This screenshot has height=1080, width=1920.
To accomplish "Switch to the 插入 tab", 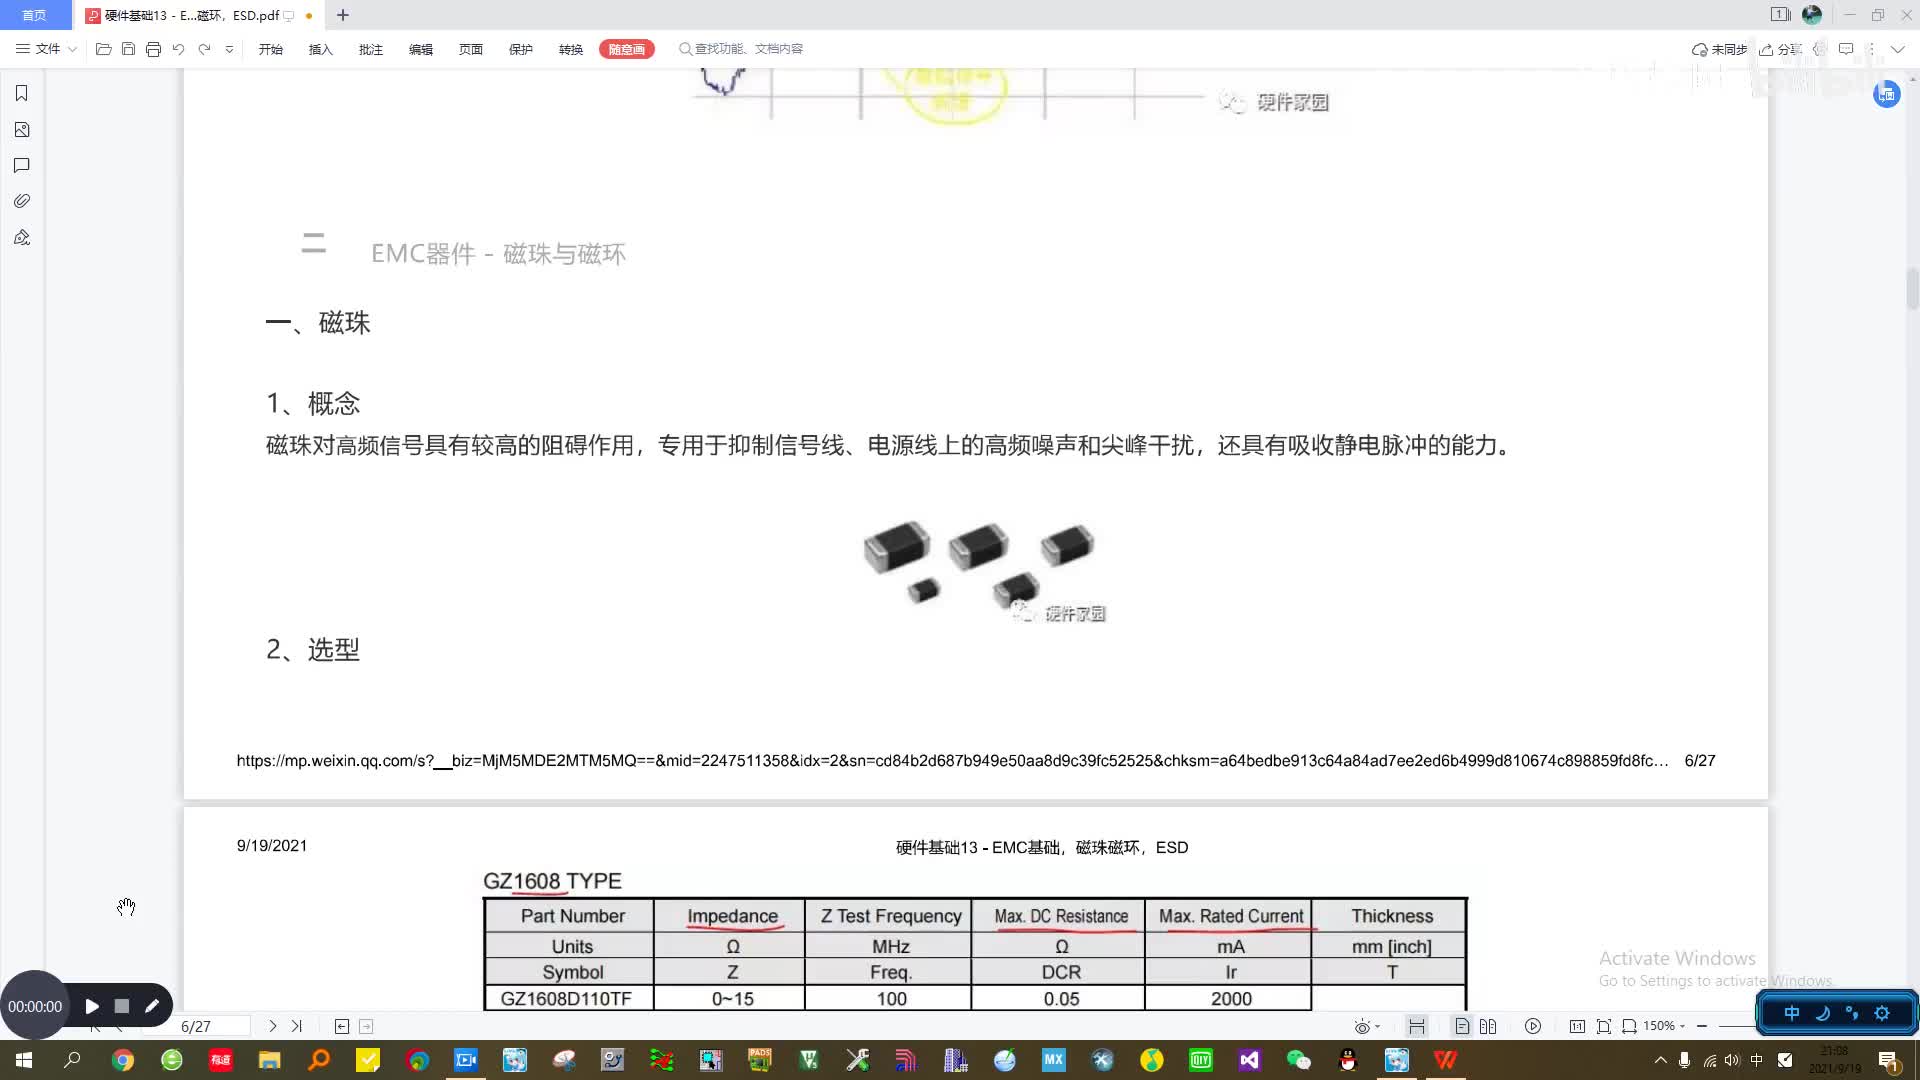I will pos(321,49).
